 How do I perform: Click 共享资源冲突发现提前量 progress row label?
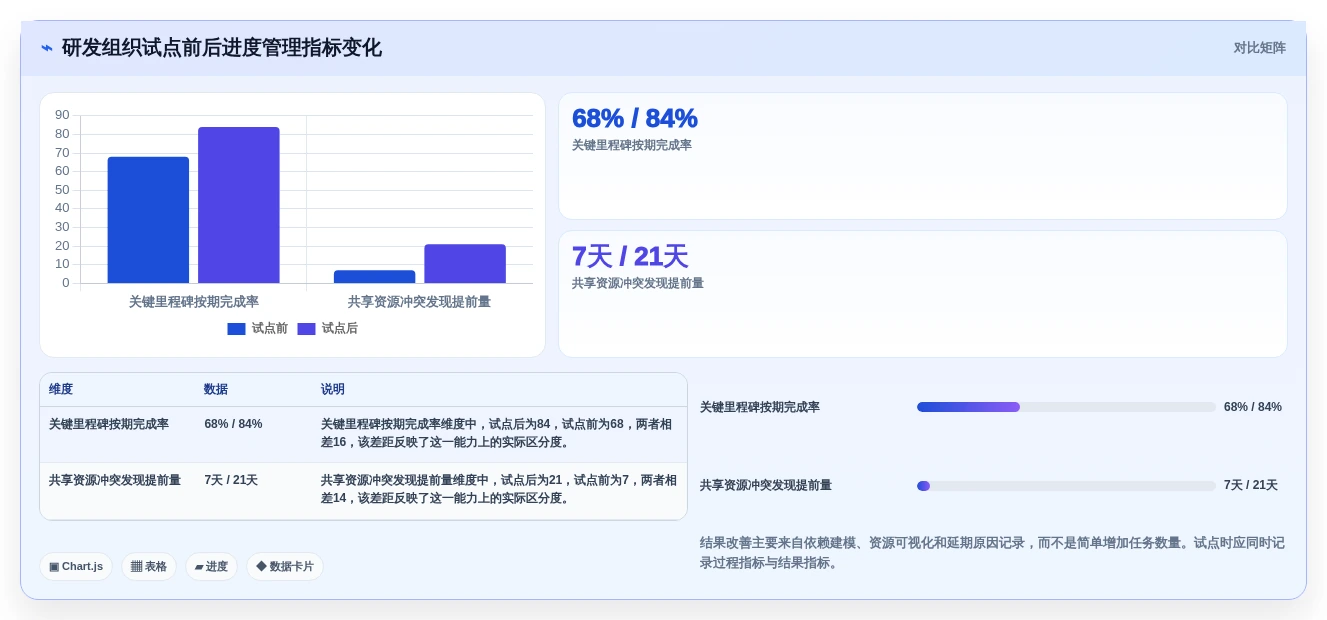tap(766, 485)
